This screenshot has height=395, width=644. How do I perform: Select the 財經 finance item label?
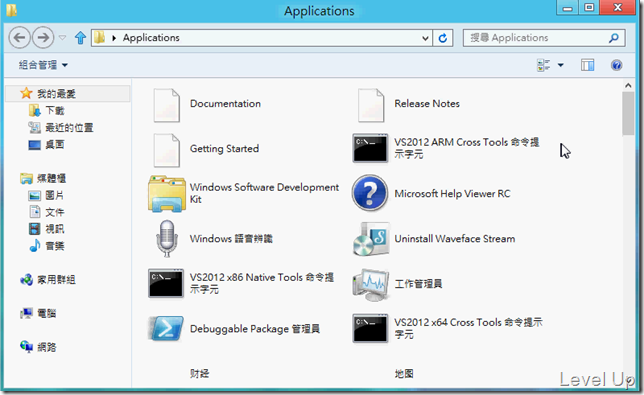tap(200, 373)
